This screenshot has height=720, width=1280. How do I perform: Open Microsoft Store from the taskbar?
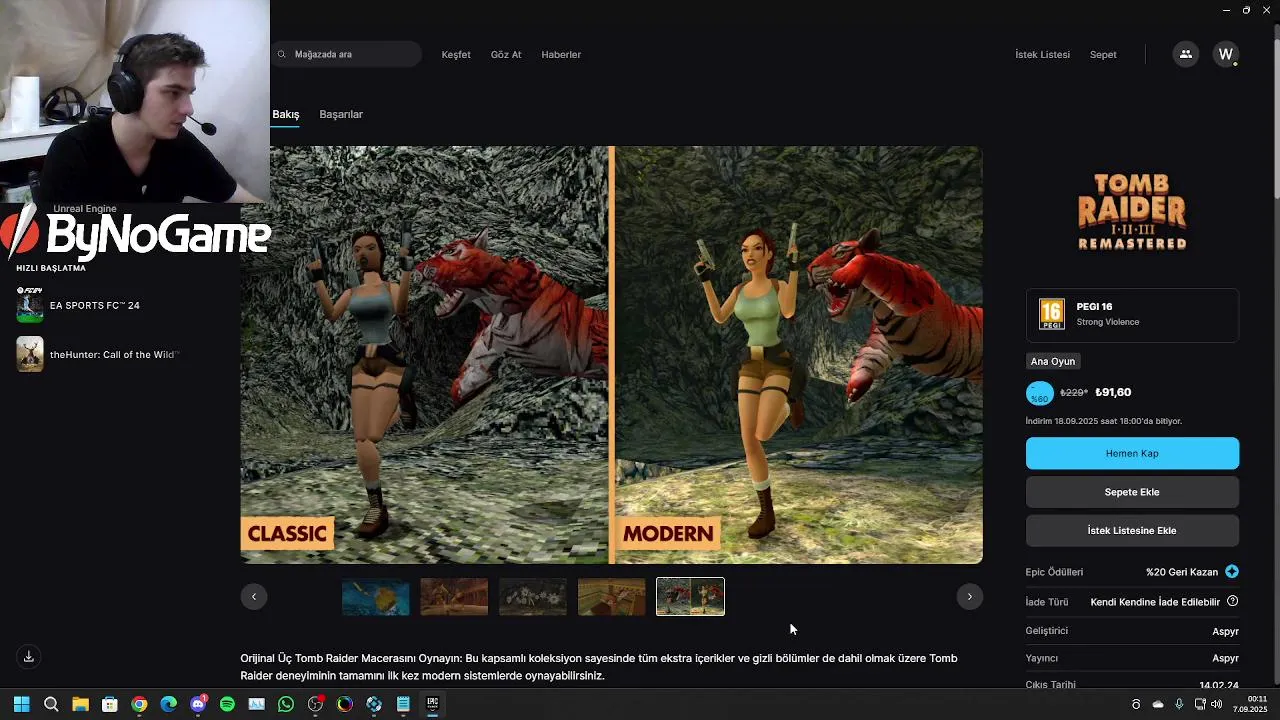(110, 704)
